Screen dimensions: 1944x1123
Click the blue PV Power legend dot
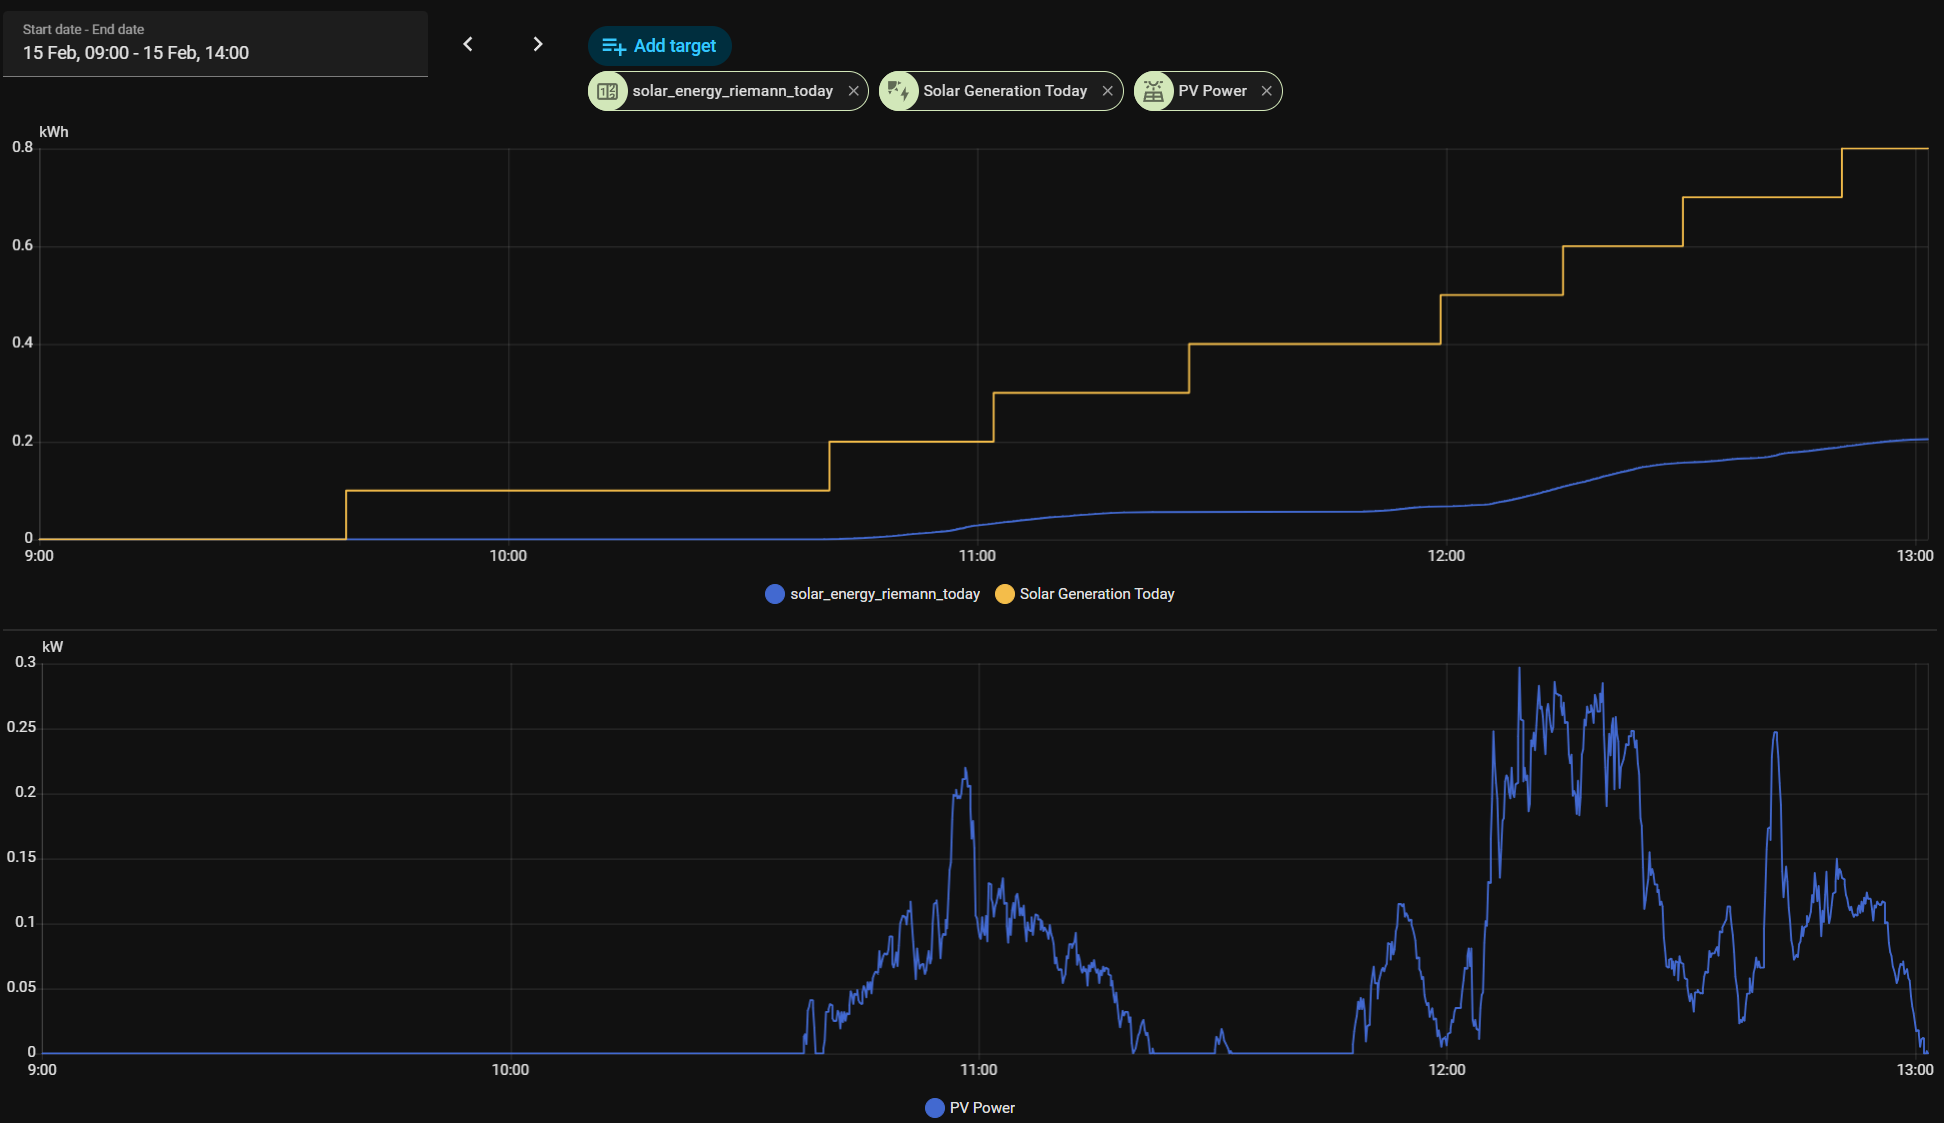point(935,1108)
